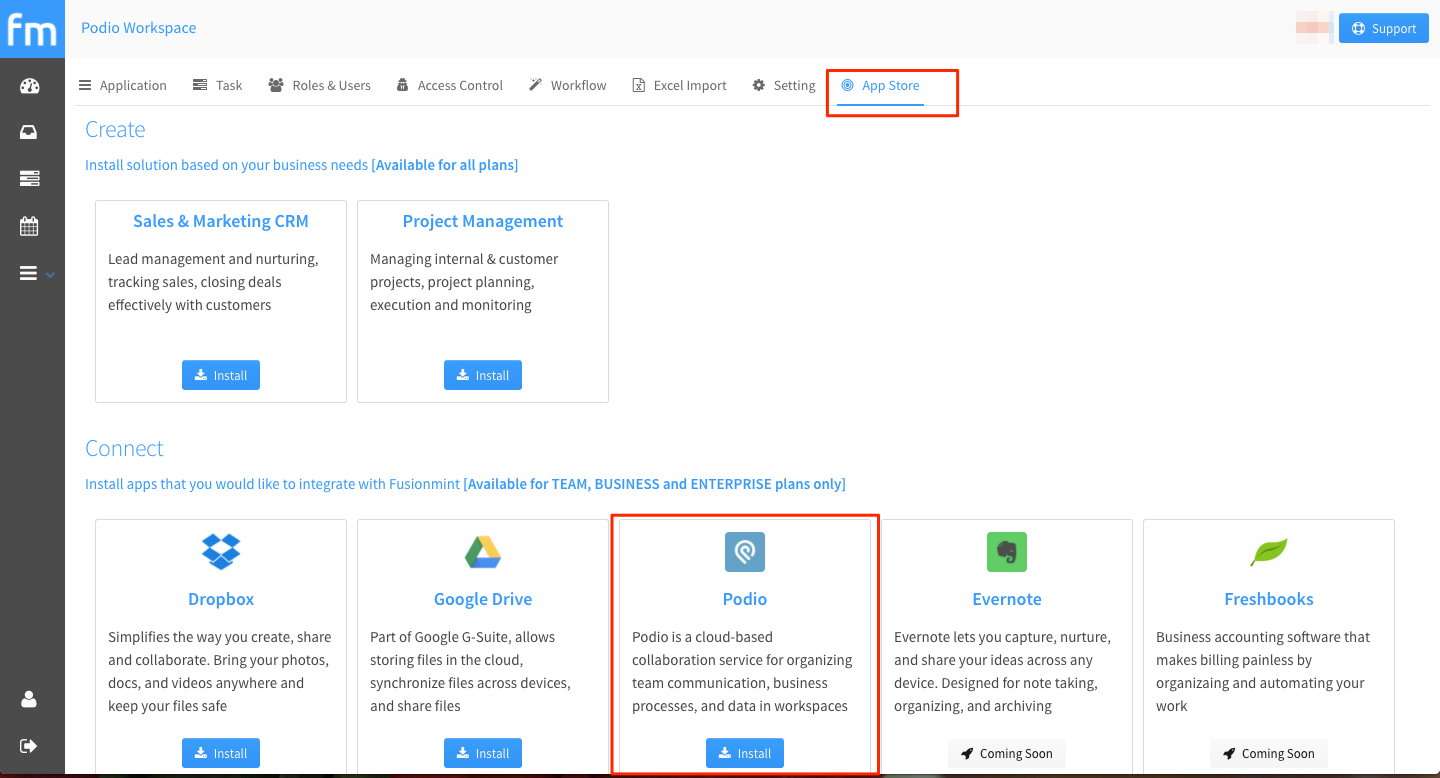
Task: Switch to the Application tab
Action: (x=123, y=85)
